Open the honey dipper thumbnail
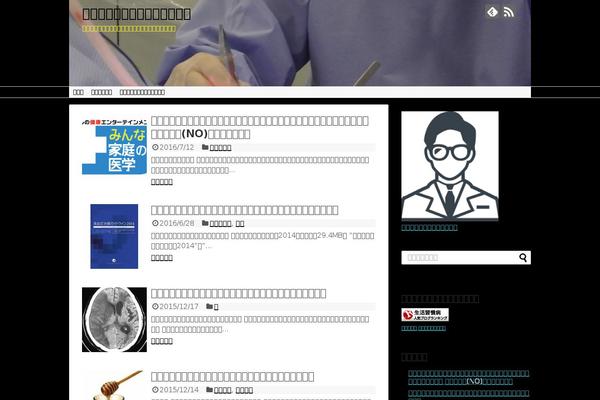 tap(114, 385)
